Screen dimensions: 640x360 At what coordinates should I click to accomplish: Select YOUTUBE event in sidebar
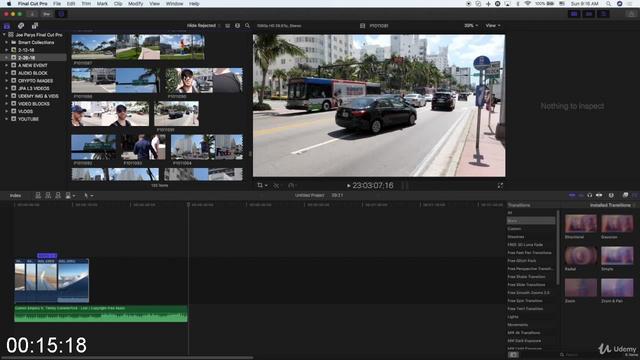click(x=28, y=119)
